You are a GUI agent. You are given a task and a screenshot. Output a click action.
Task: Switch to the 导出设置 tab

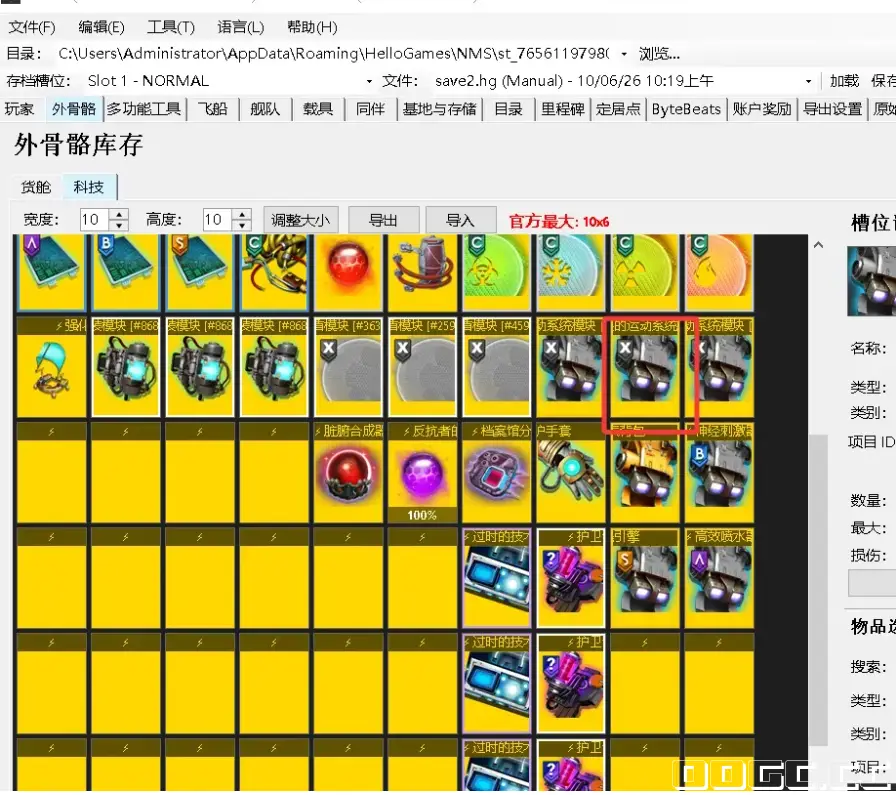pyautogui.click(x=833, y=109)
